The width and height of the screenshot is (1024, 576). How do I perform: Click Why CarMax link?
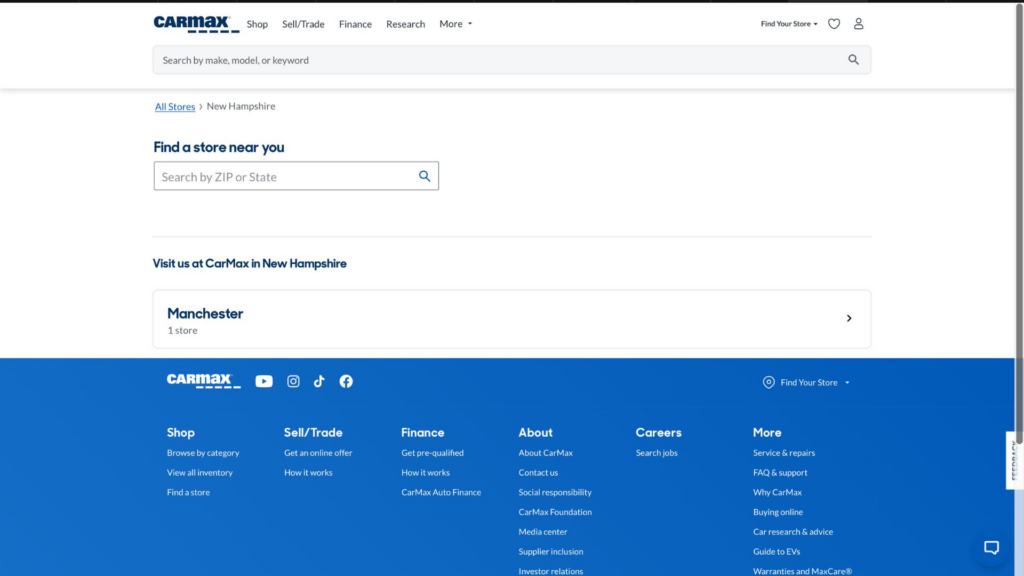click(x=777, y=492)
